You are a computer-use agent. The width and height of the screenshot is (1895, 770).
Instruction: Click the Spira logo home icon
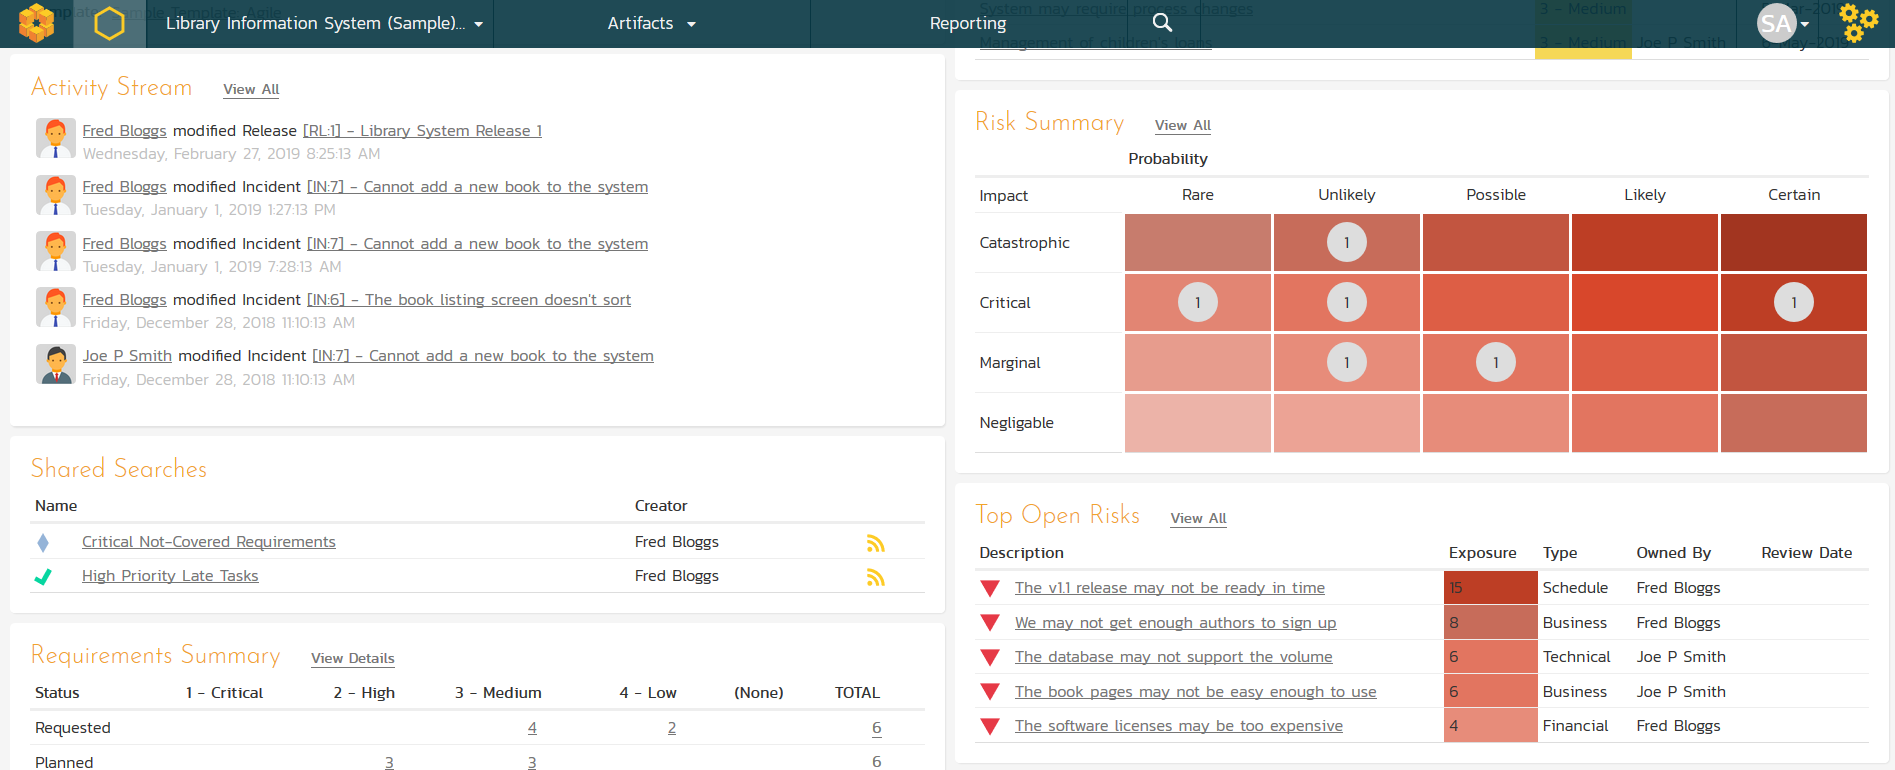pyautogui.click(x=36, y=23)
